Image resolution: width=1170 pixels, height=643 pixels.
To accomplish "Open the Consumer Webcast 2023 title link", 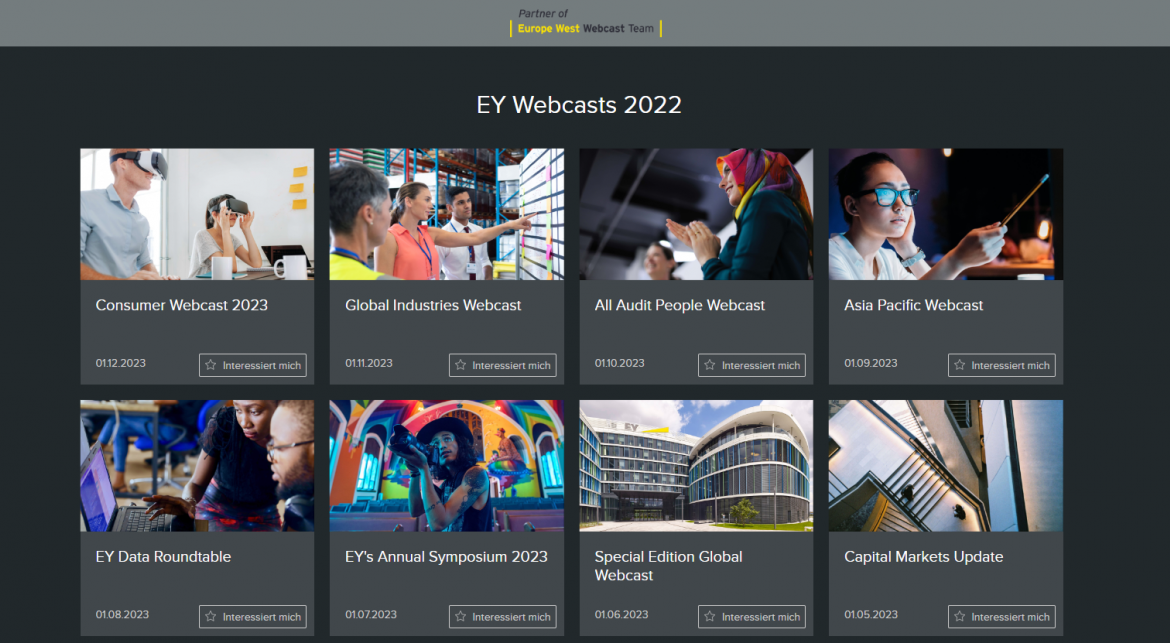I will (181, 305).
